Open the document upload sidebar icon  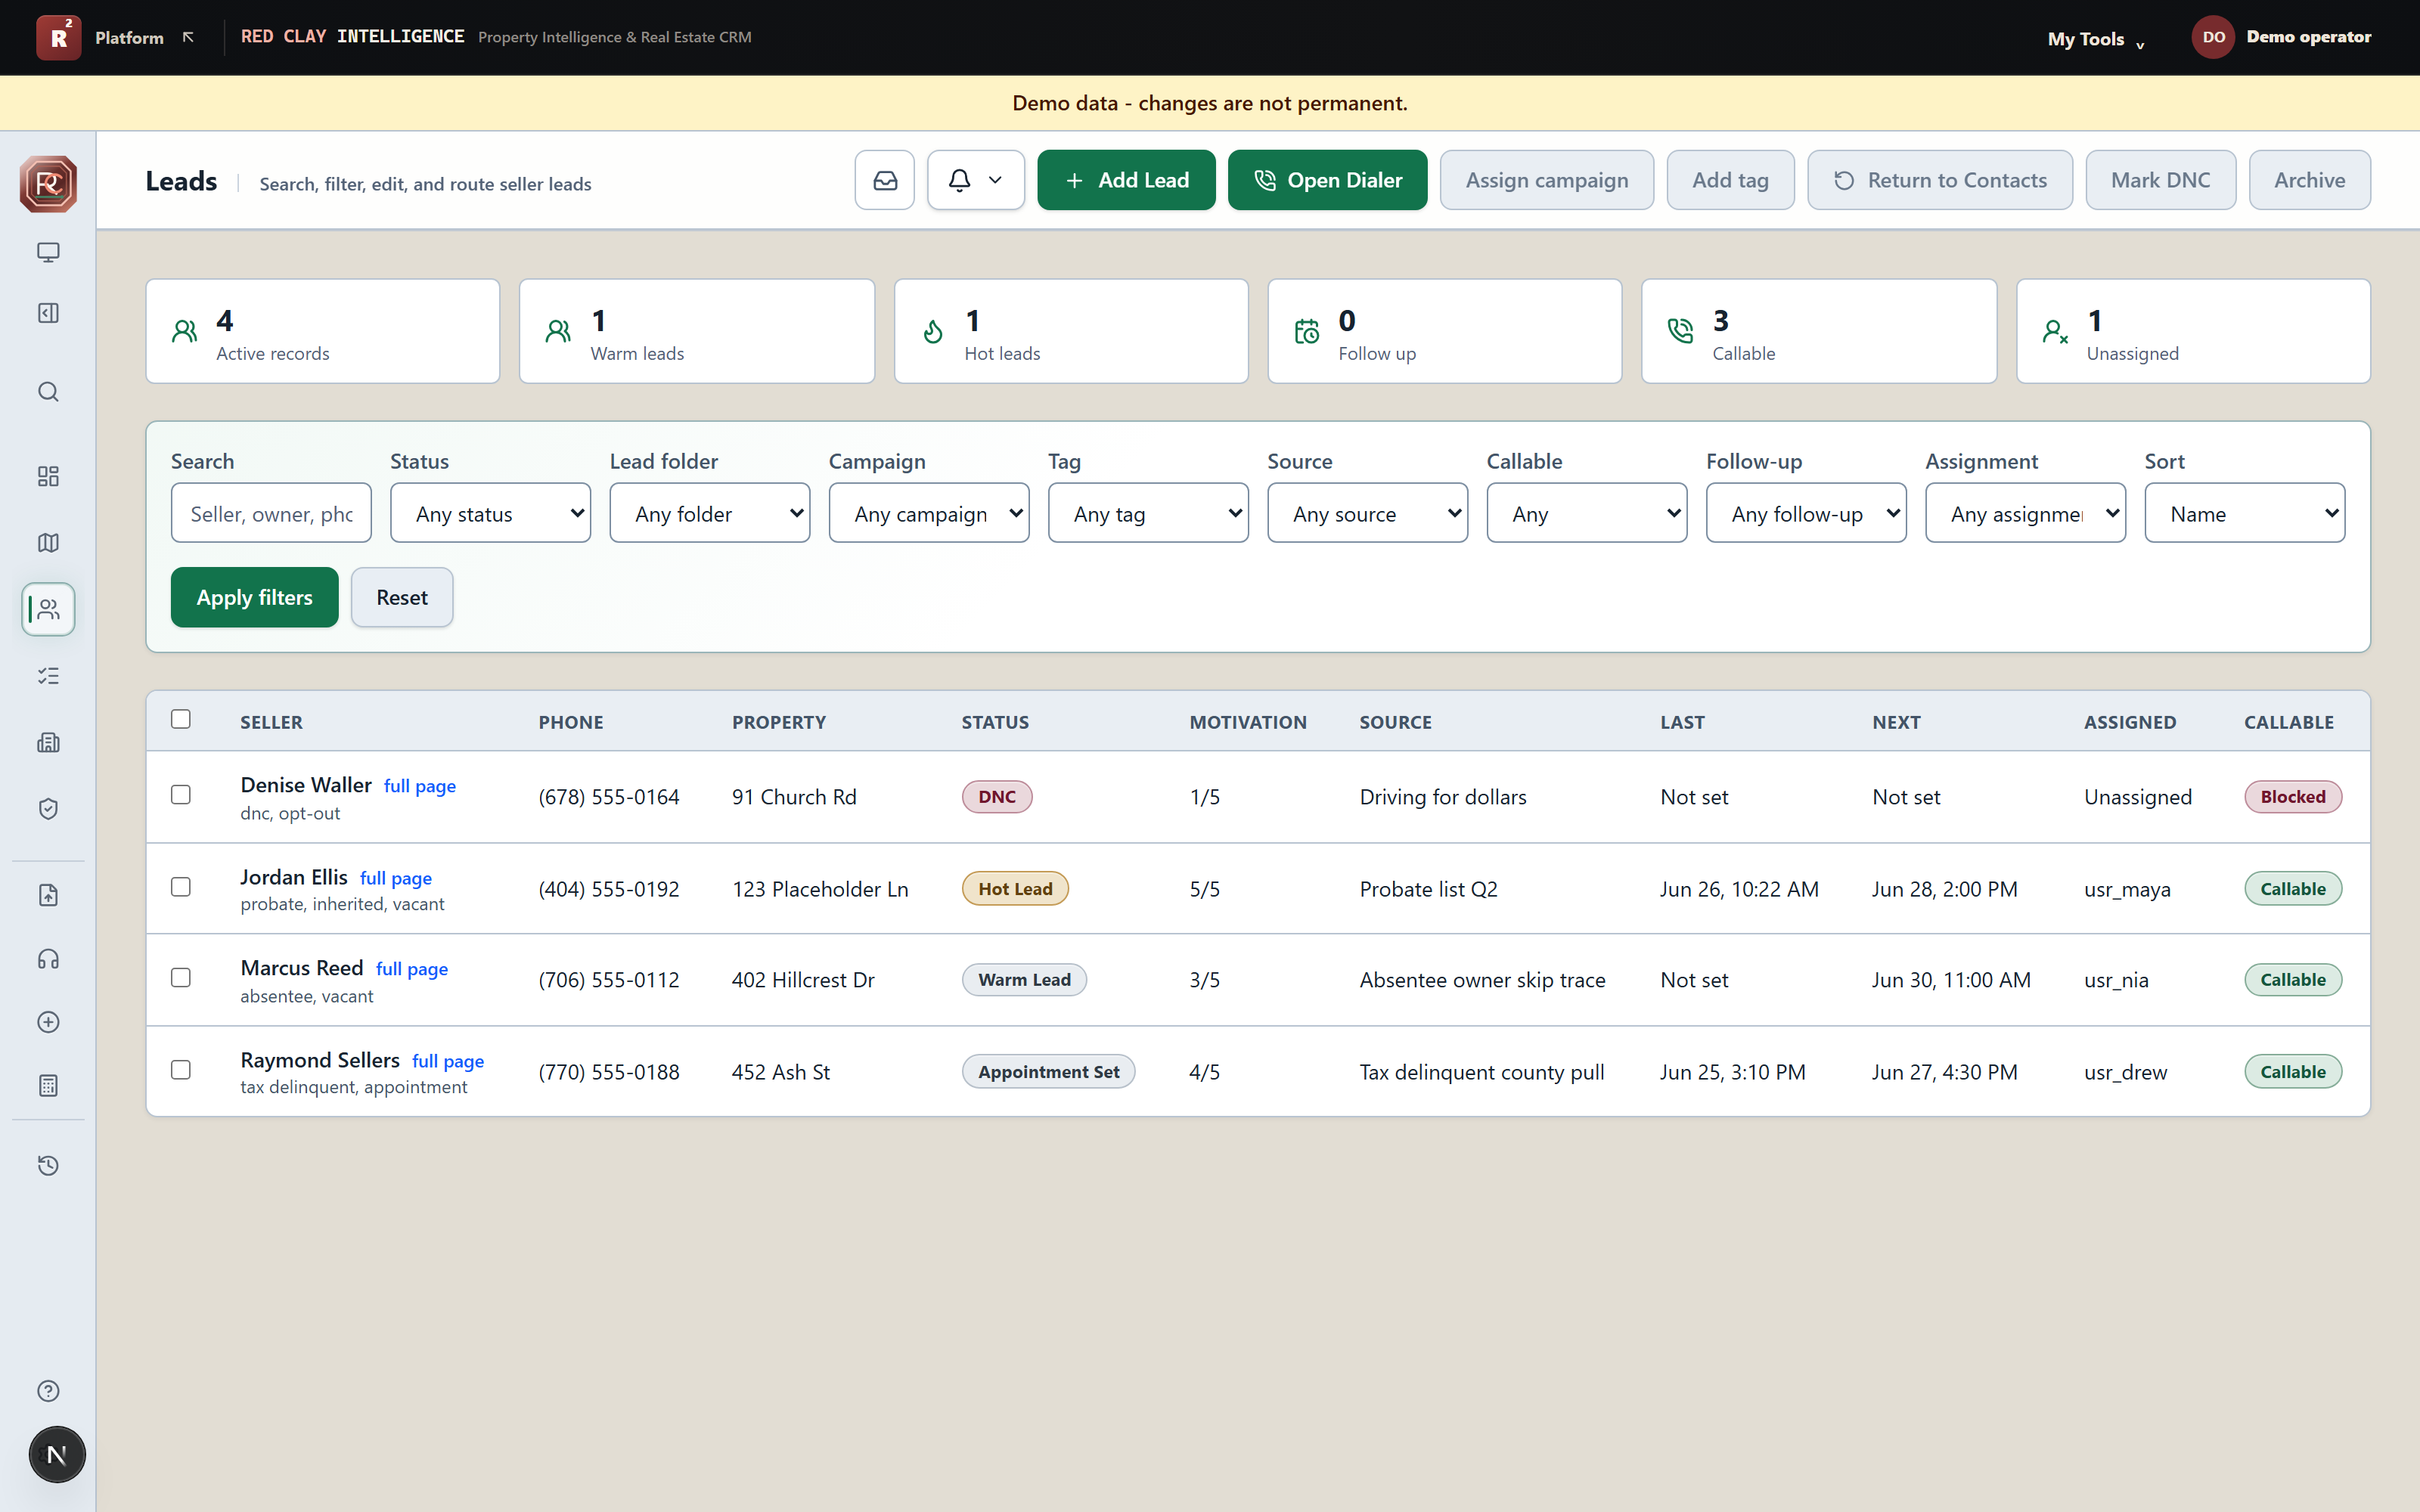point(48,895)
